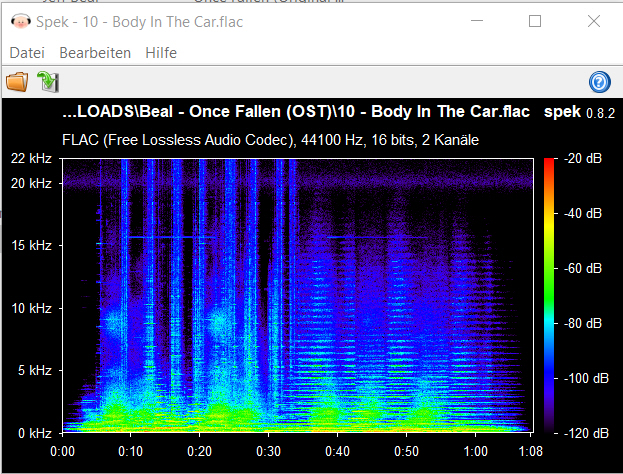
Task: Click the 5 kHz axis label
Action: (x=35, y=370)
